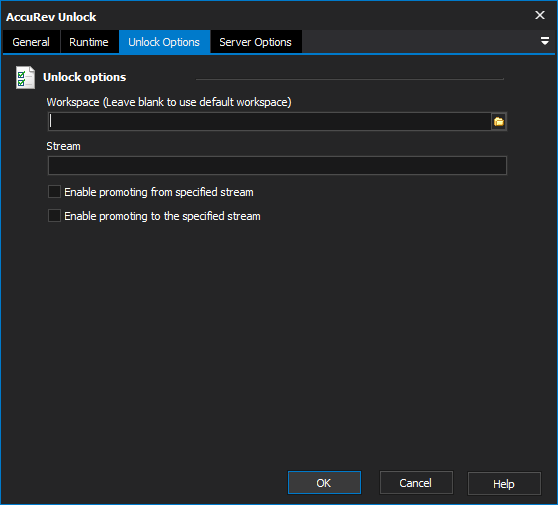The width and height of the screenshot is (558, 505).
Task: Tick Enable promoting to the specified stream
Action: [x=54, y=216]
